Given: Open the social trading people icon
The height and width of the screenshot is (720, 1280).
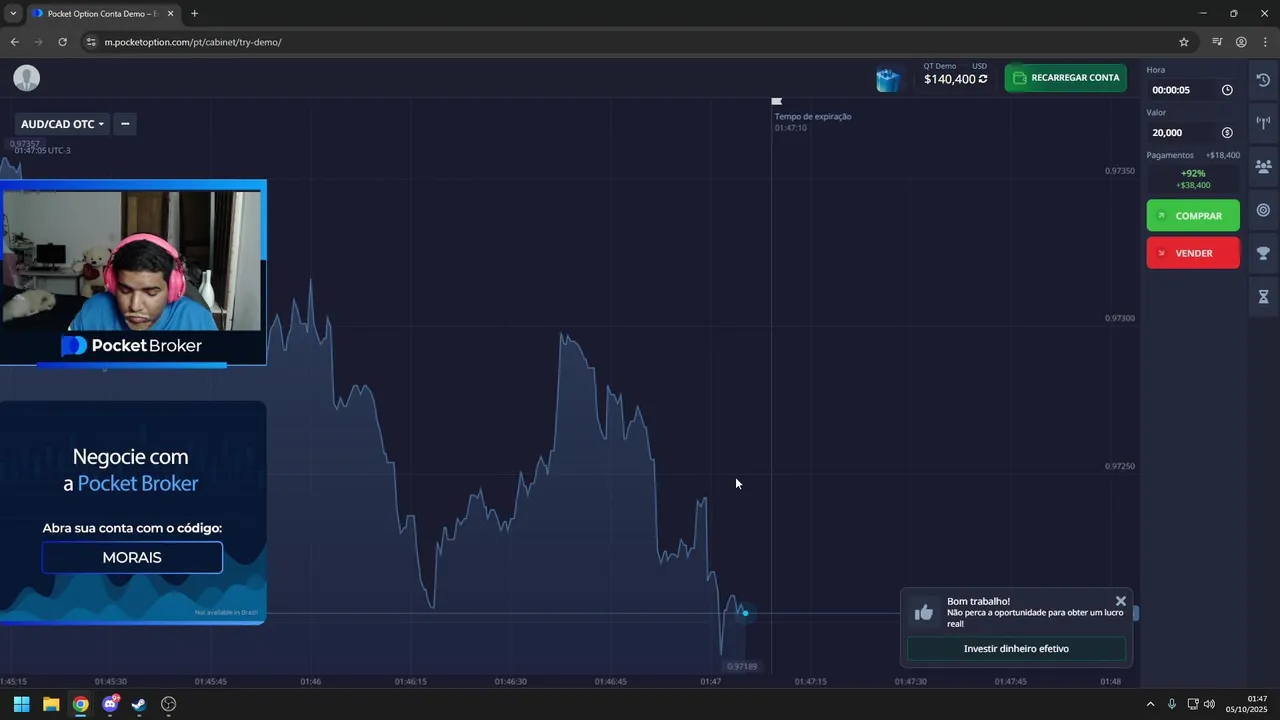Looking at the screenshot, I should click(1263, 166).
